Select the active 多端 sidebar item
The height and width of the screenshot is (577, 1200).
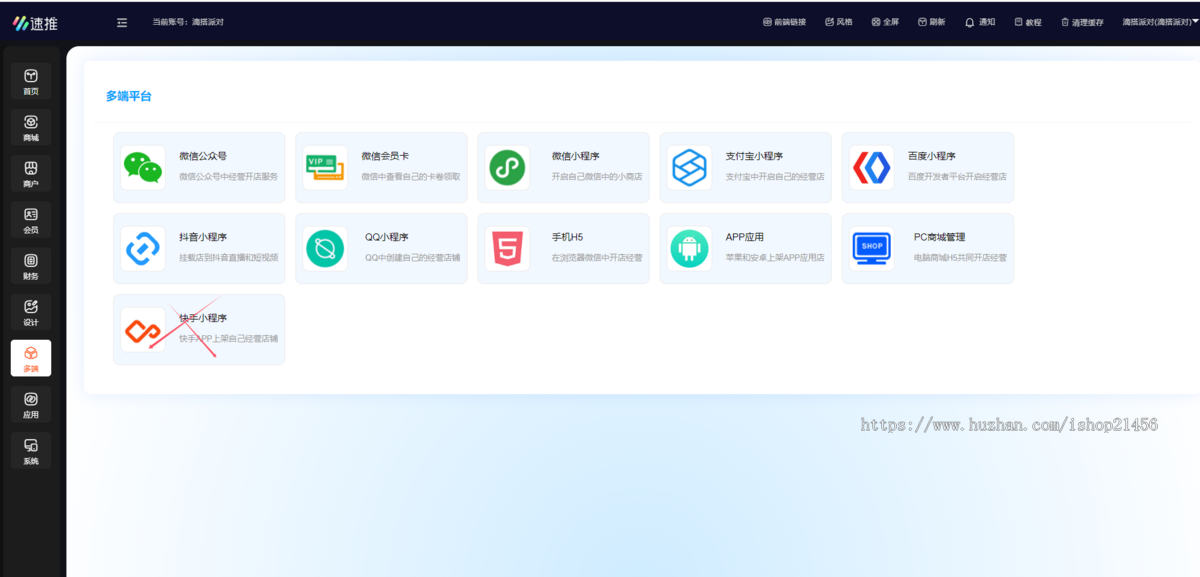click(x=31, y=358)
